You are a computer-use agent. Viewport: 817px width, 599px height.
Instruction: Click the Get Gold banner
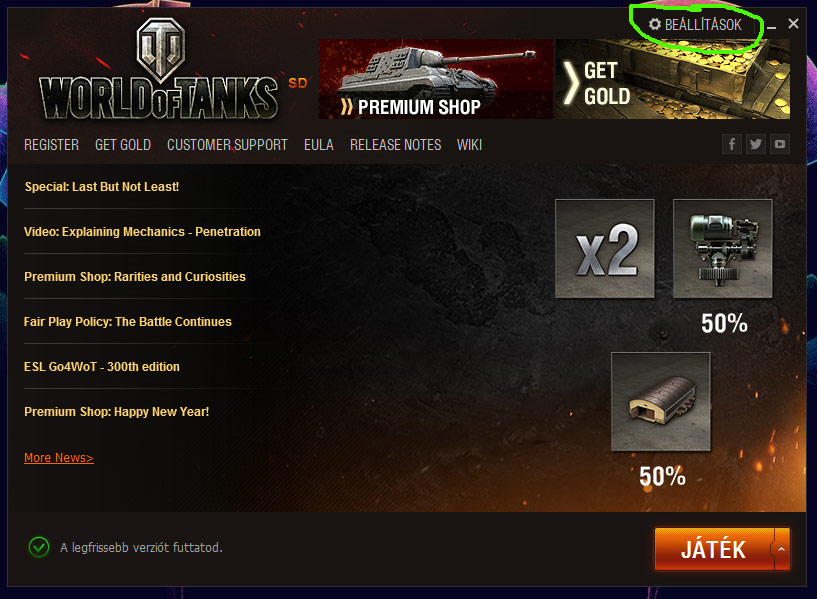tap(673, 79)
